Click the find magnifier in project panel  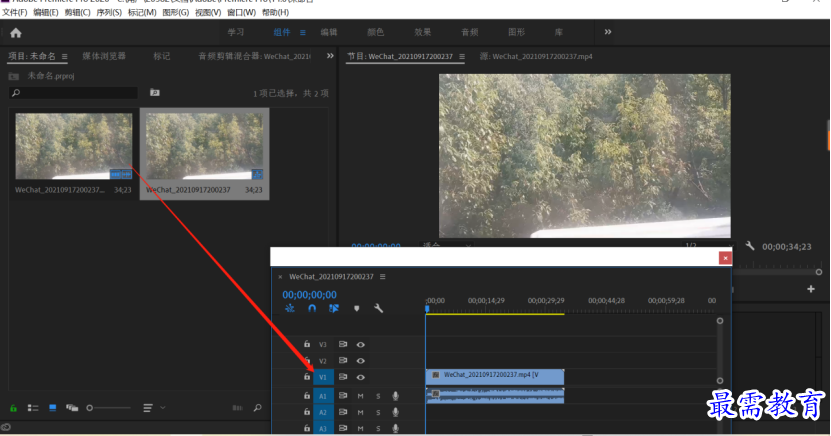[258, 408]
